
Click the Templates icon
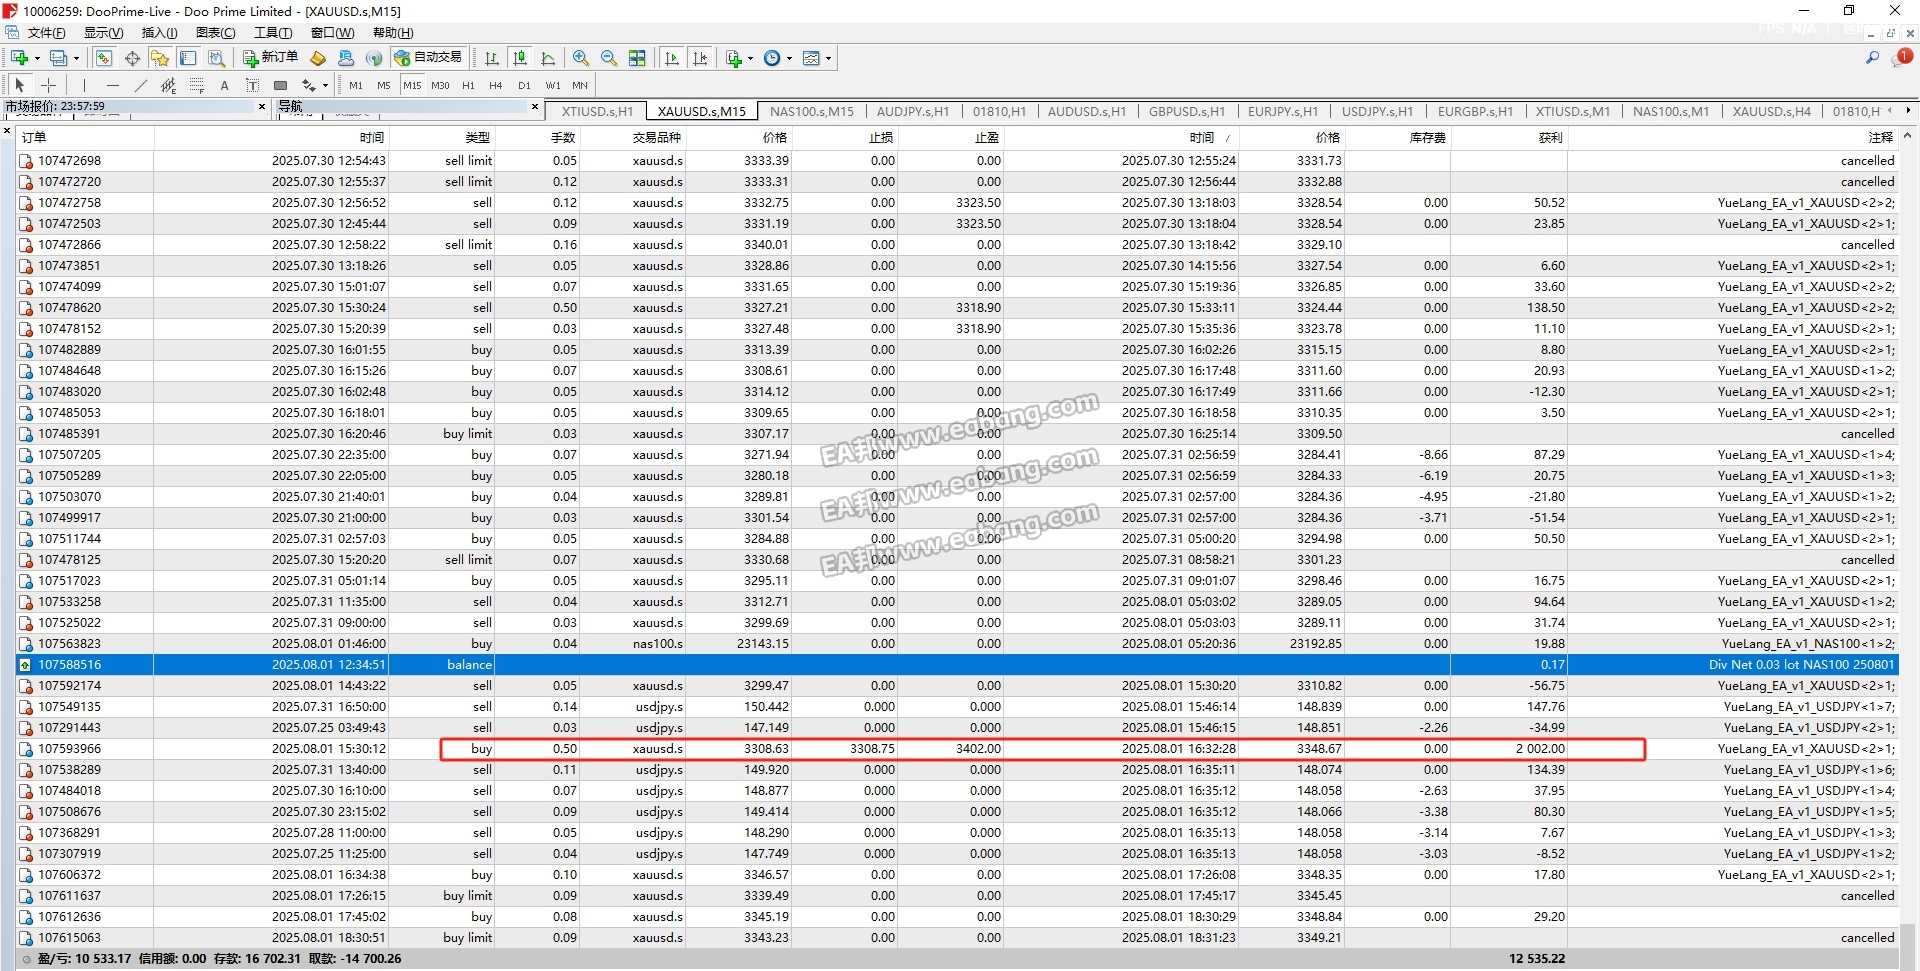coord(811,58)
